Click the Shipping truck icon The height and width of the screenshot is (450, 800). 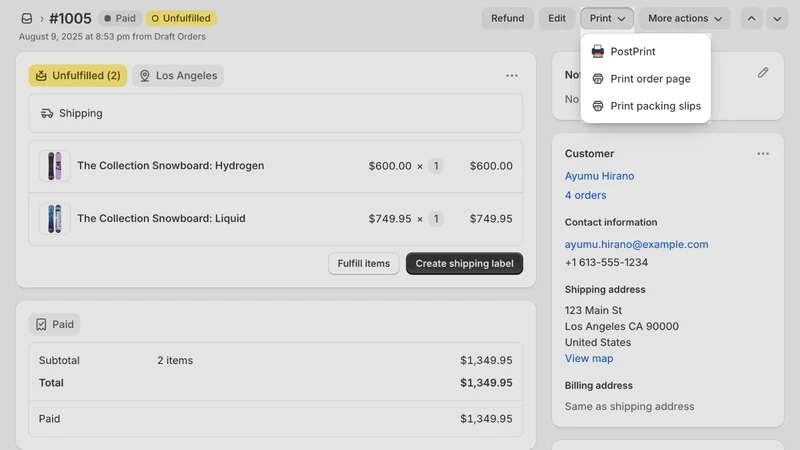pyautogui.click(x=47, y=113)
